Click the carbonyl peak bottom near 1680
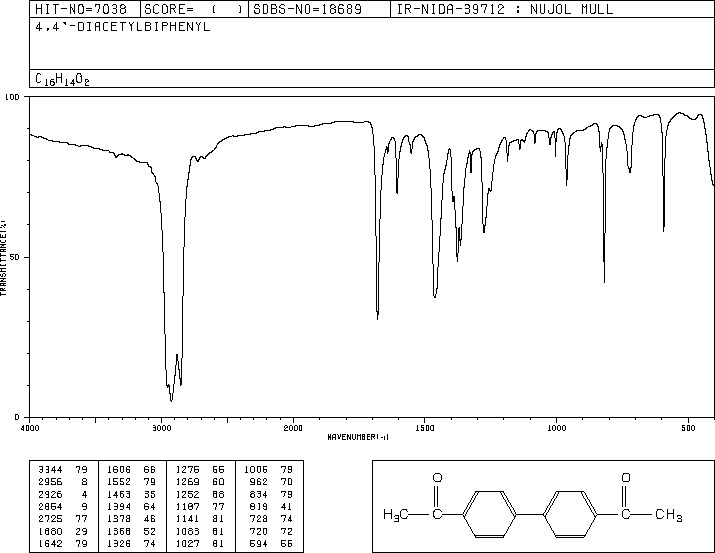Viewport: 715px width, 553px height. [378, 318]
